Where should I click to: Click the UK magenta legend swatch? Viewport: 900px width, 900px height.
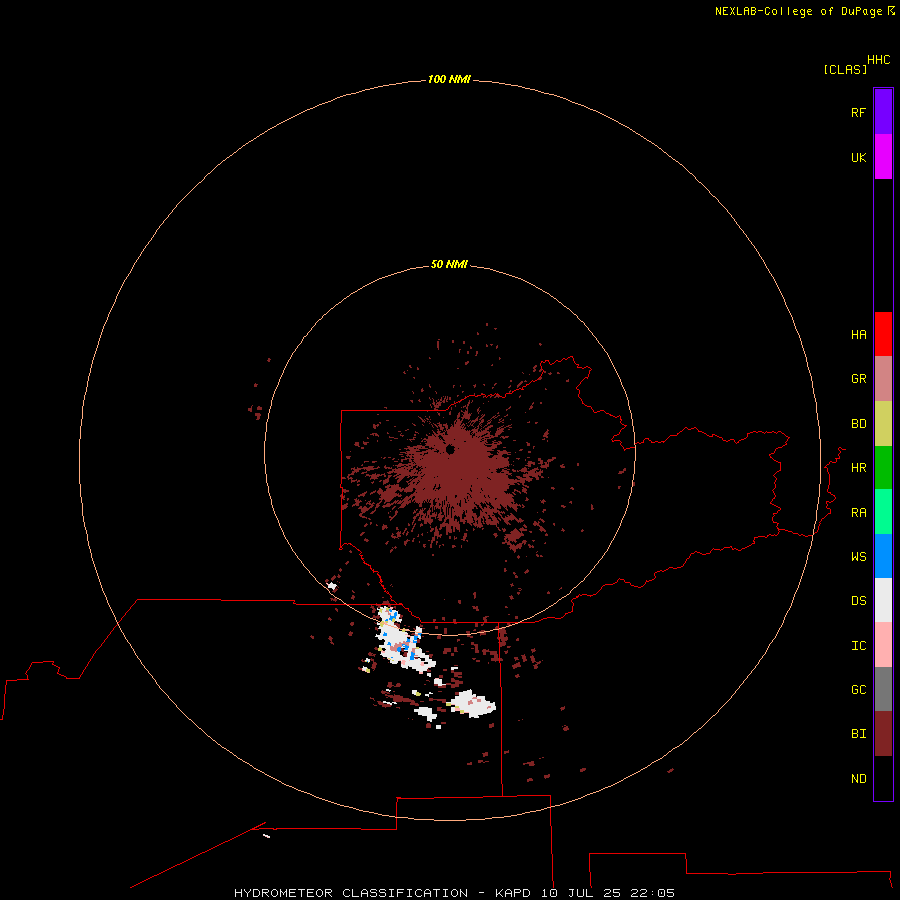883,157
